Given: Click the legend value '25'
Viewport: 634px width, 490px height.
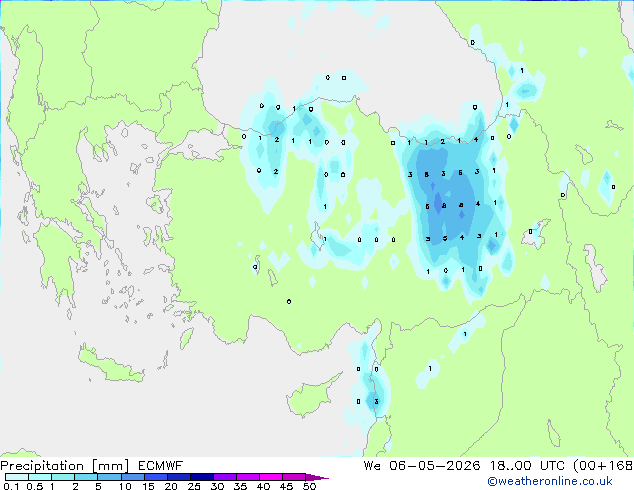Looking at the screenshot, I should point(194,486).
